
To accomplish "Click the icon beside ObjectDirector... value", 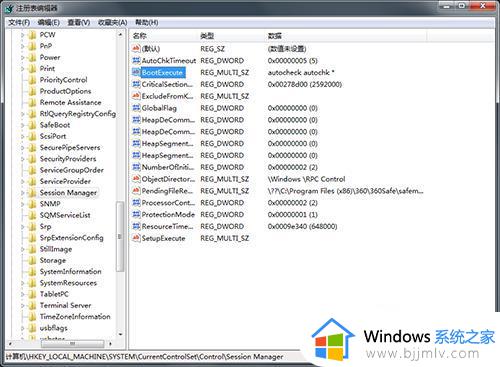I will click(x=136, y=179).
